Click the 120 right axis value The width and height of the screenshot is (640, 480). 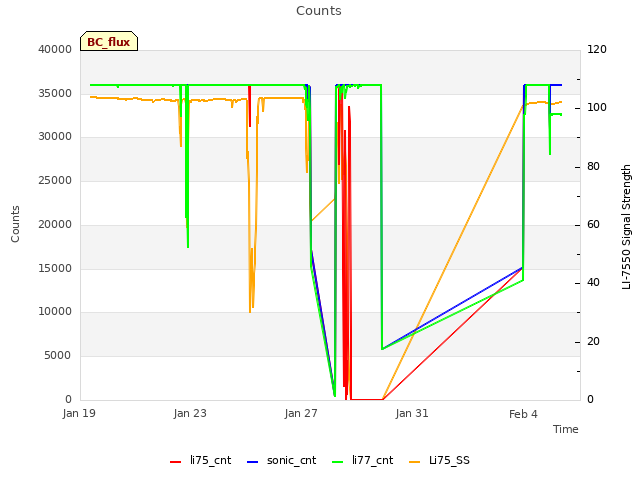(x=597, y=49)
